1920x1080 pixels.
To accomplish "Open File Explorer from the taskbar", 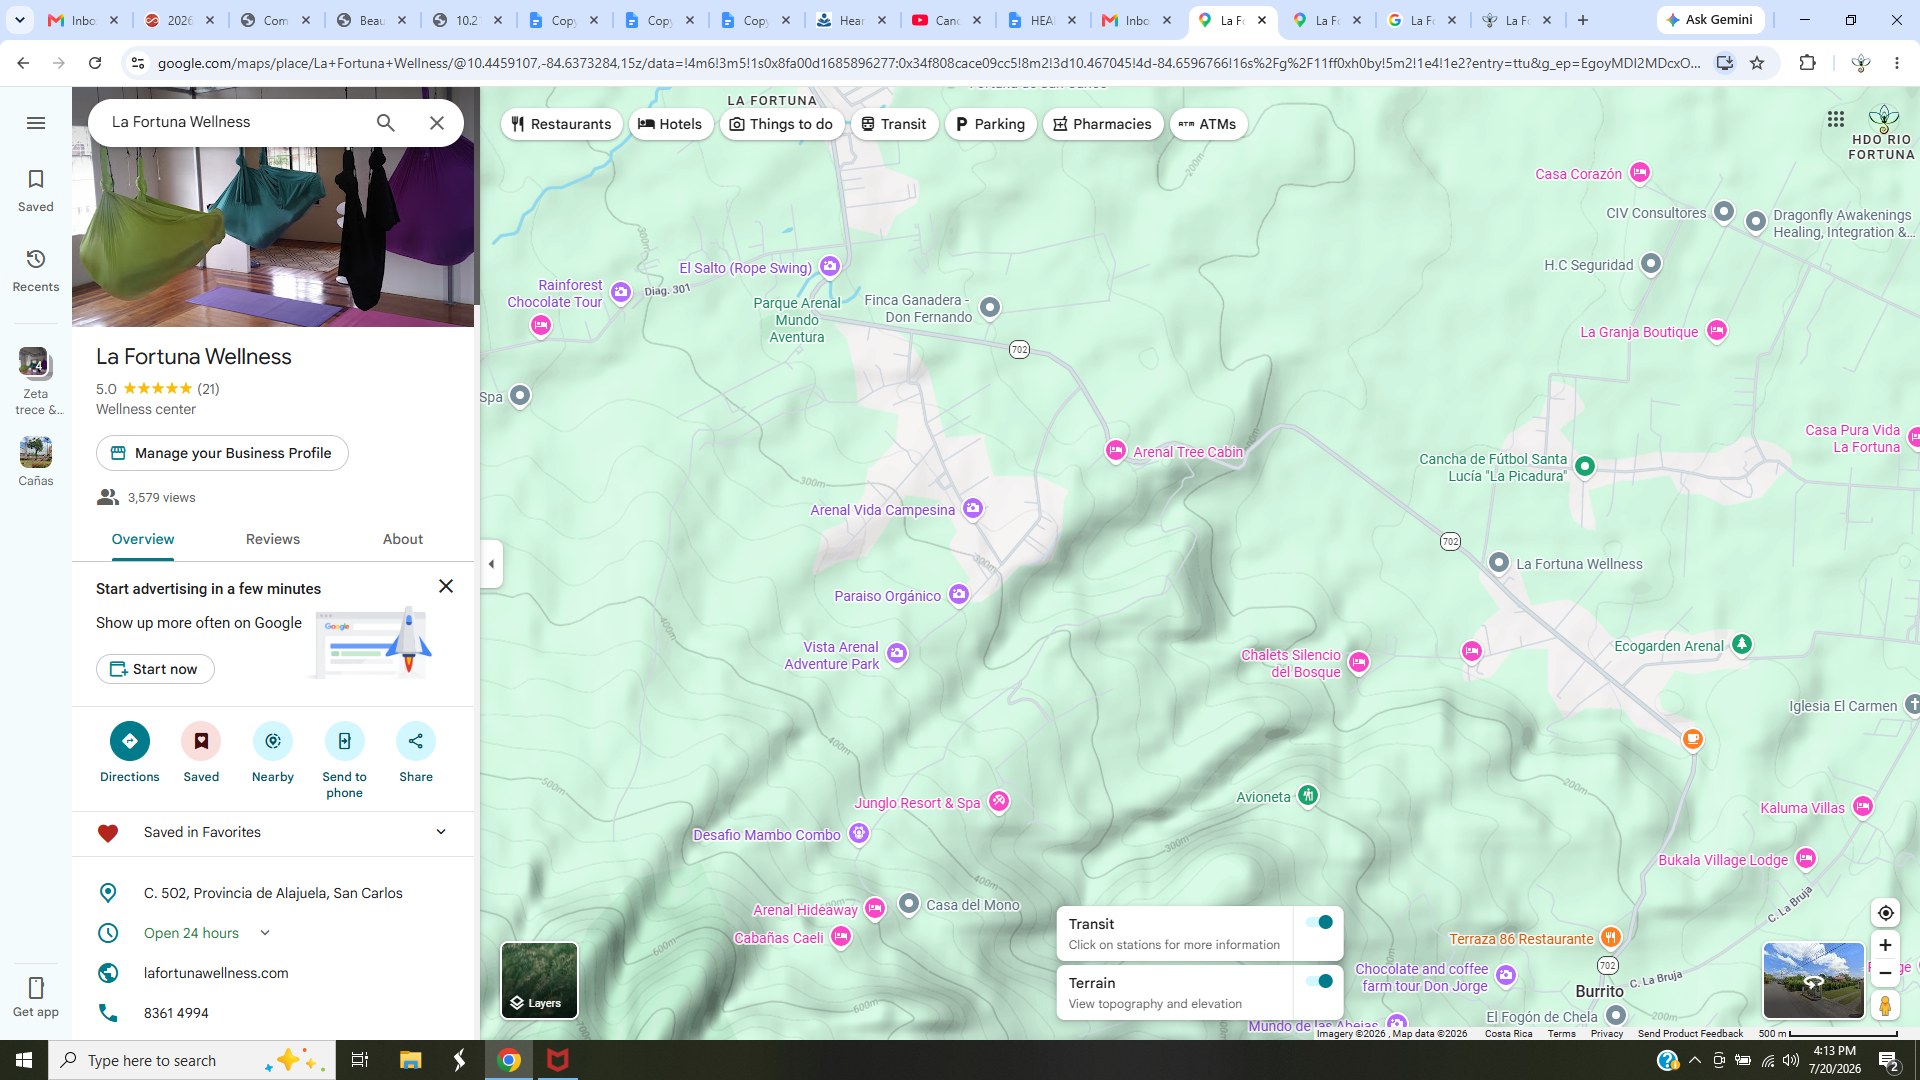I will coord(411,1060).
